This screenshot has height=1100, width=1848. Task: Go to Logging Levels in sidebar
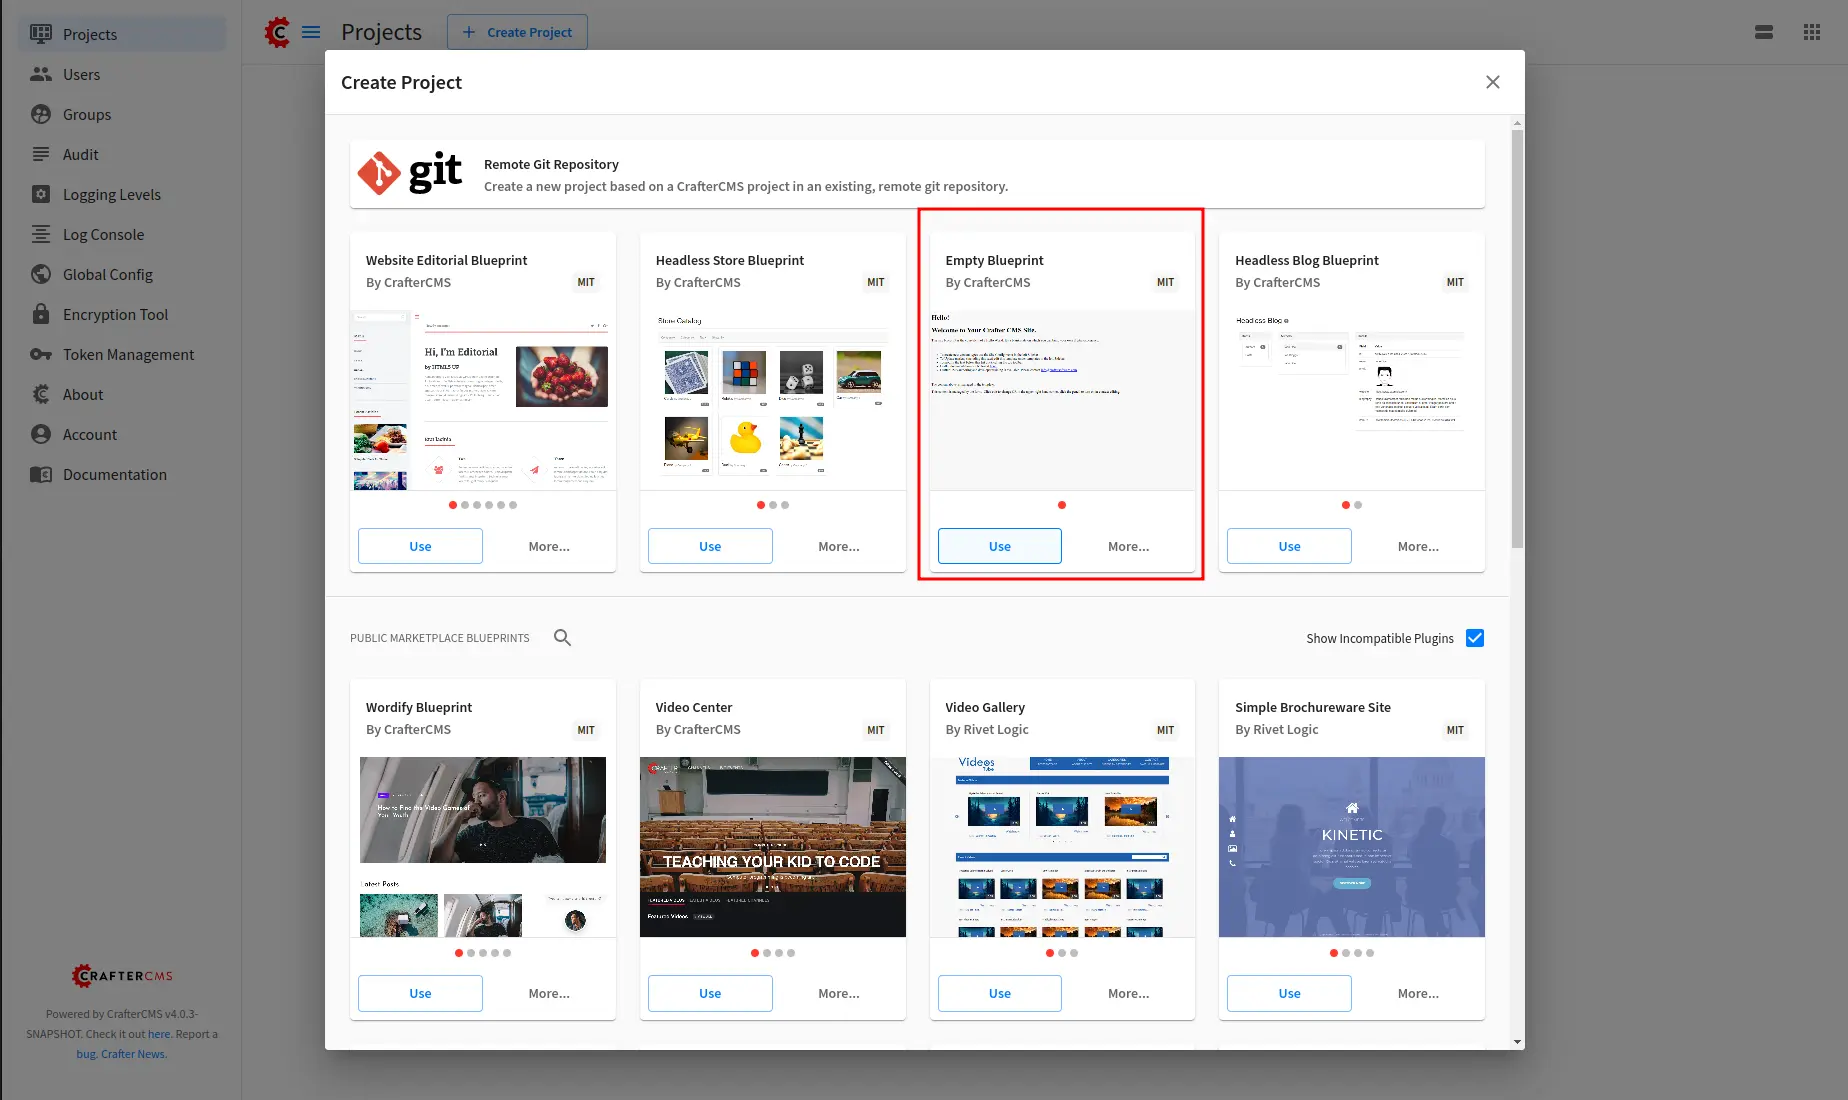(112, 194)
